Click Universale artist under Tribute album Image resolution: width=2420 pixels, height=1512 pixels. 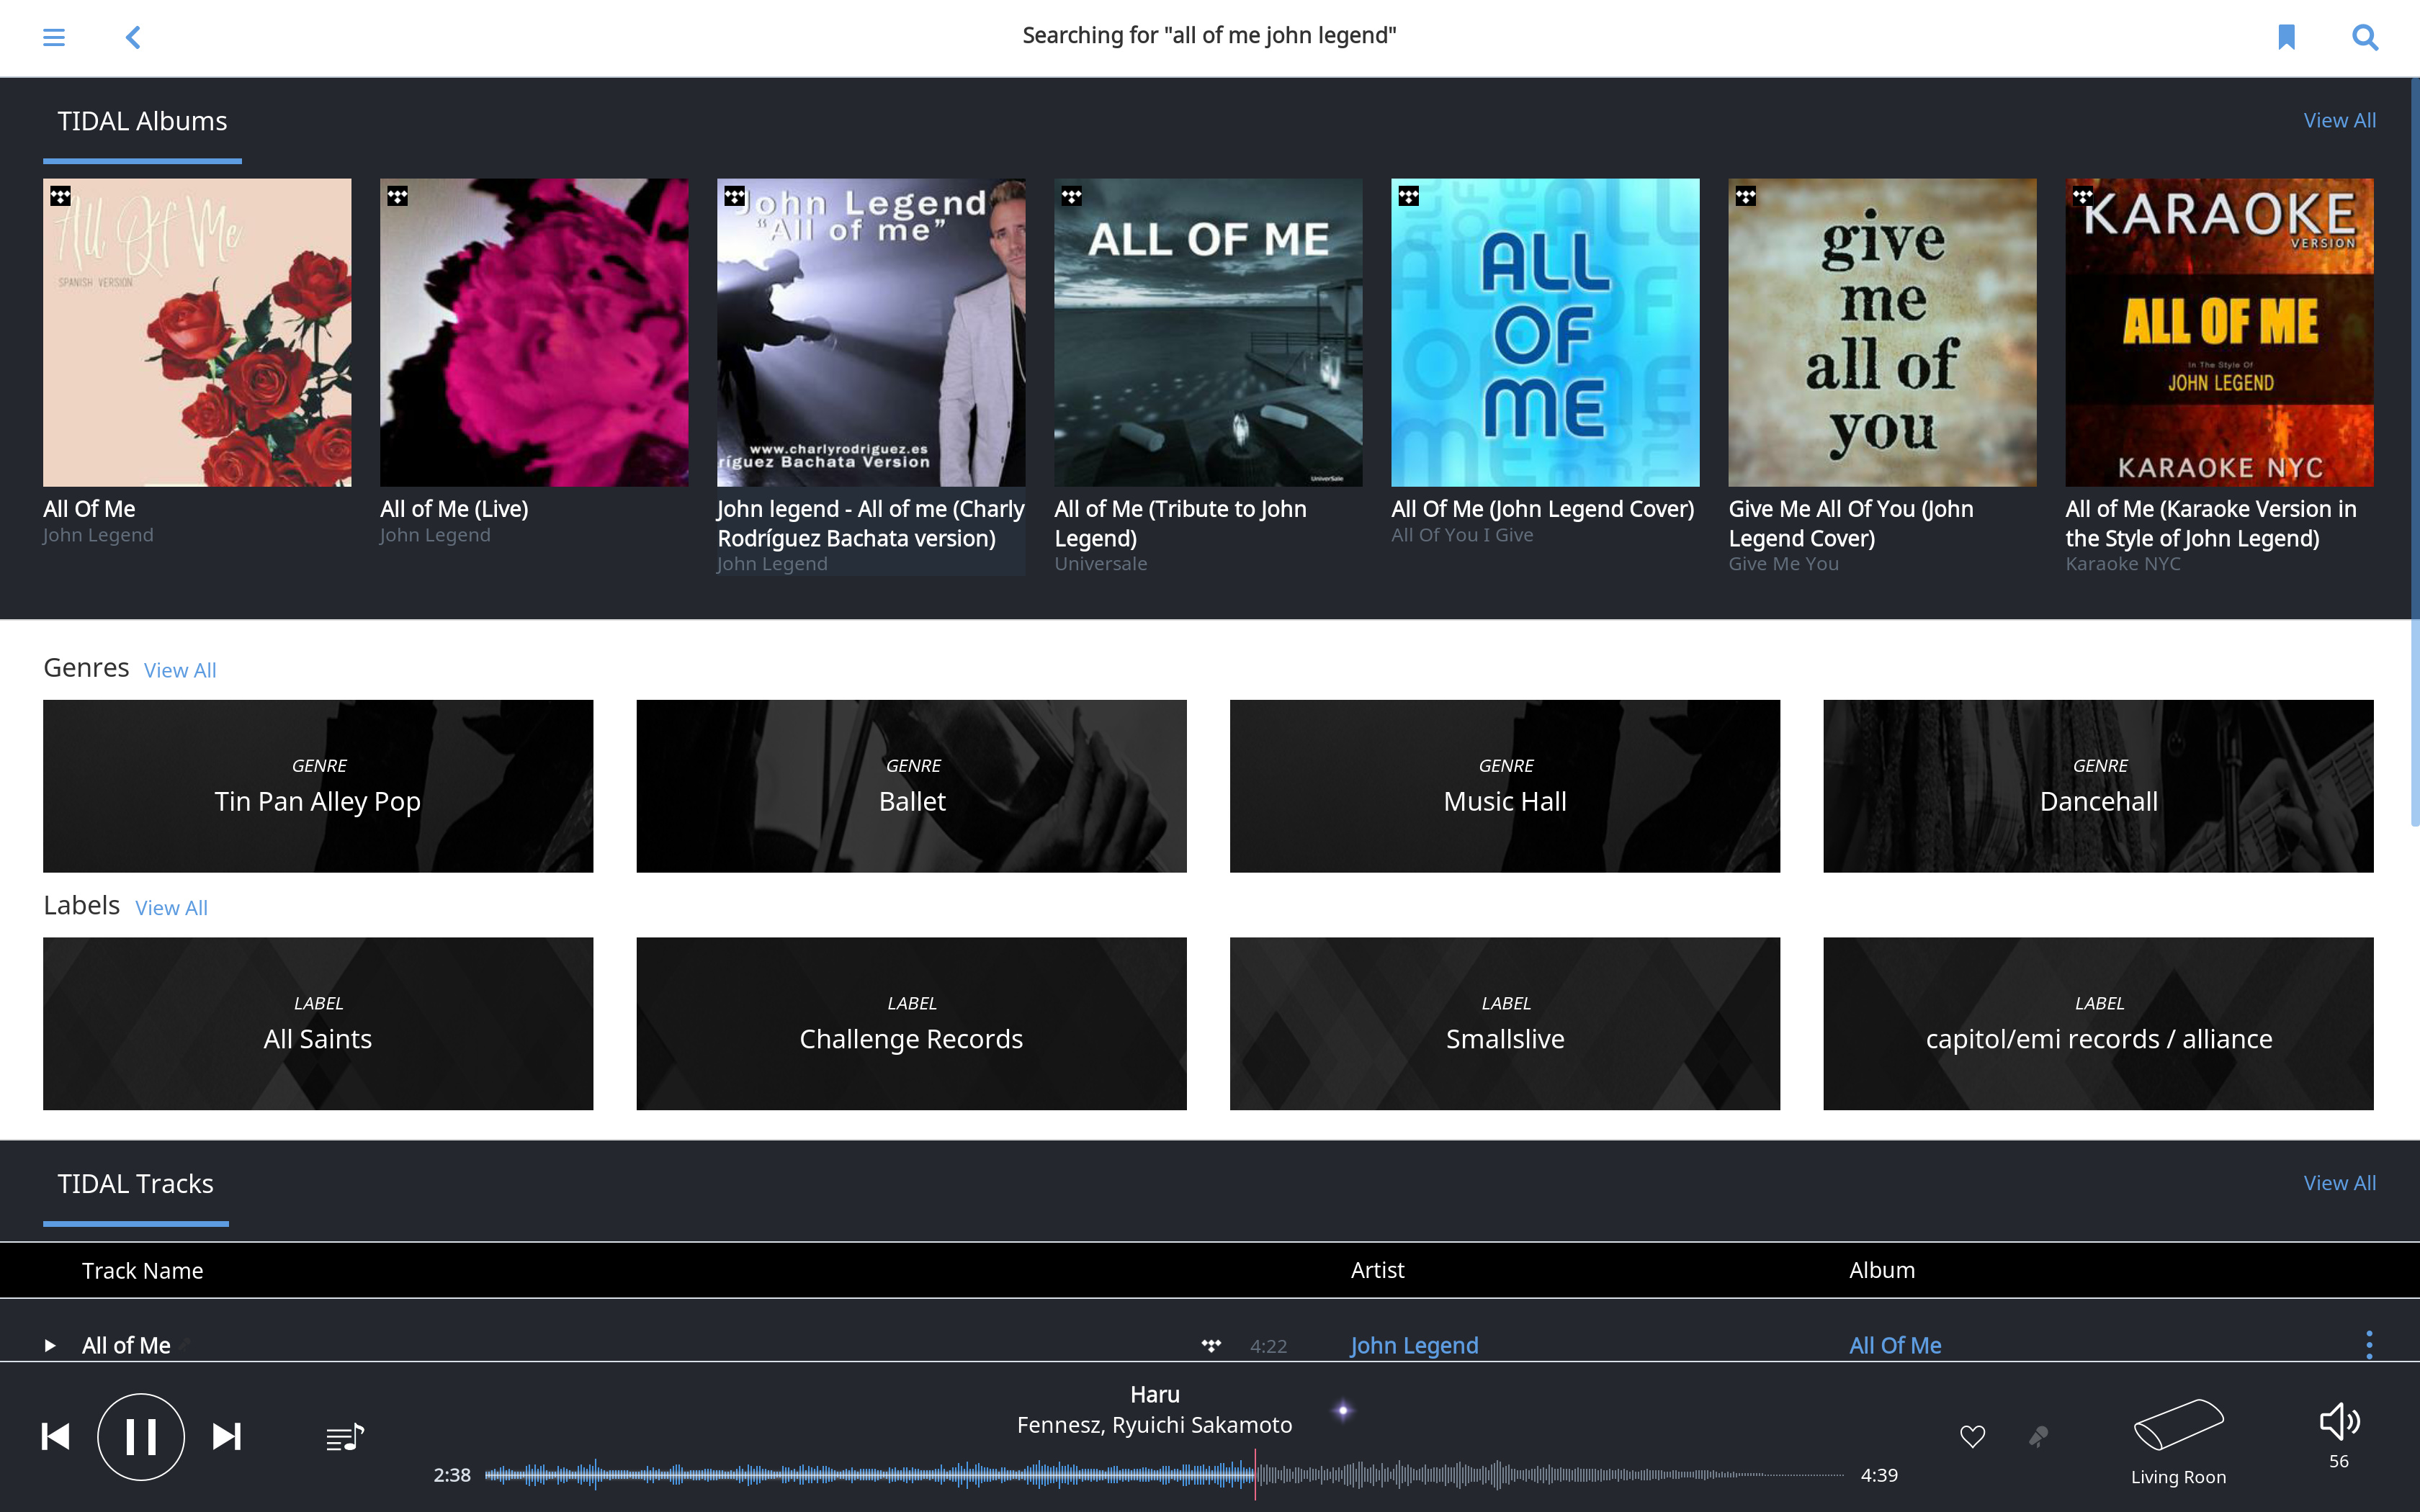point(1100,564)
